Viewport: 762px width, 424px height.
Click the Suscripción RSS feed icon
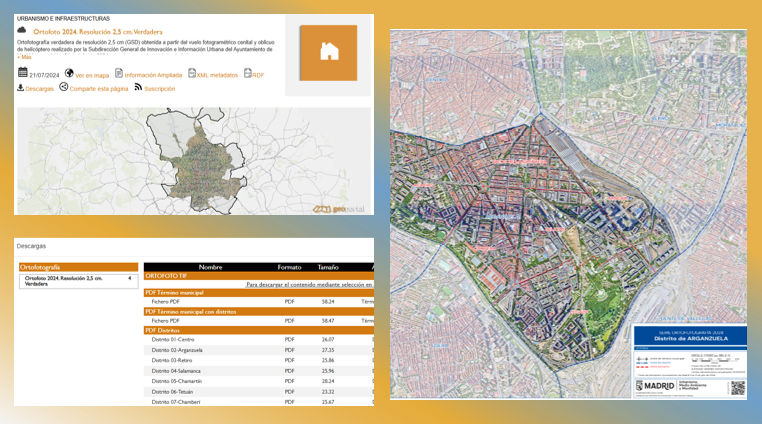[x=138, y=87]
